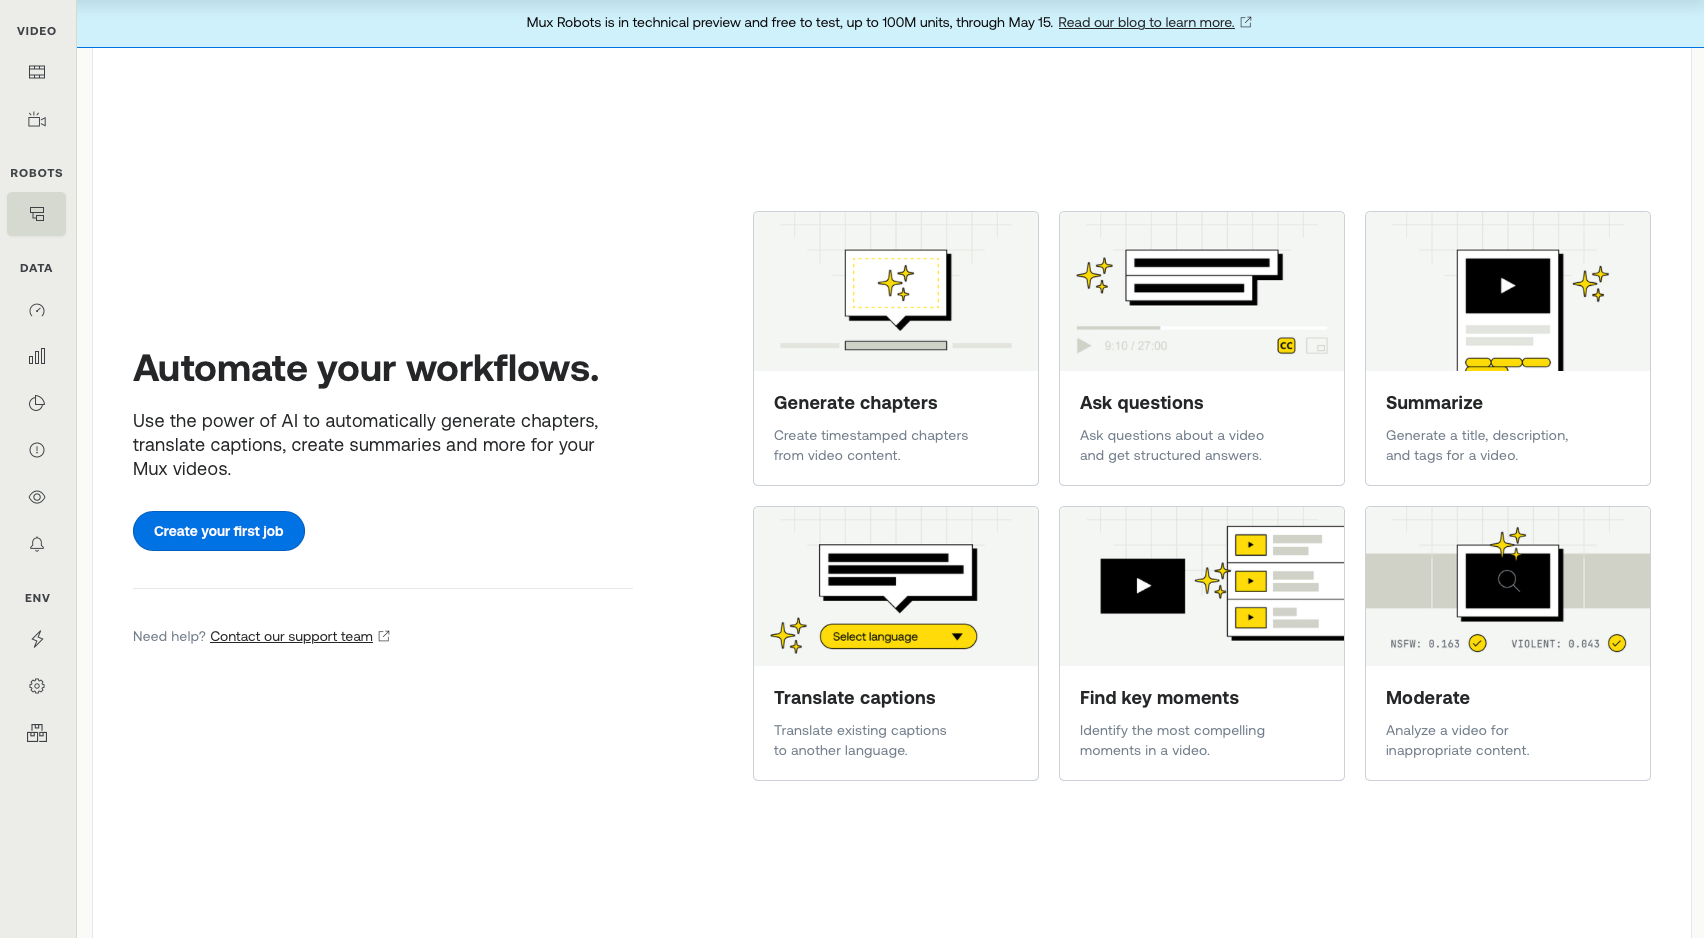Click the CC badge in Ask questions card
1704x938 pixels.
pos(1286,346)
